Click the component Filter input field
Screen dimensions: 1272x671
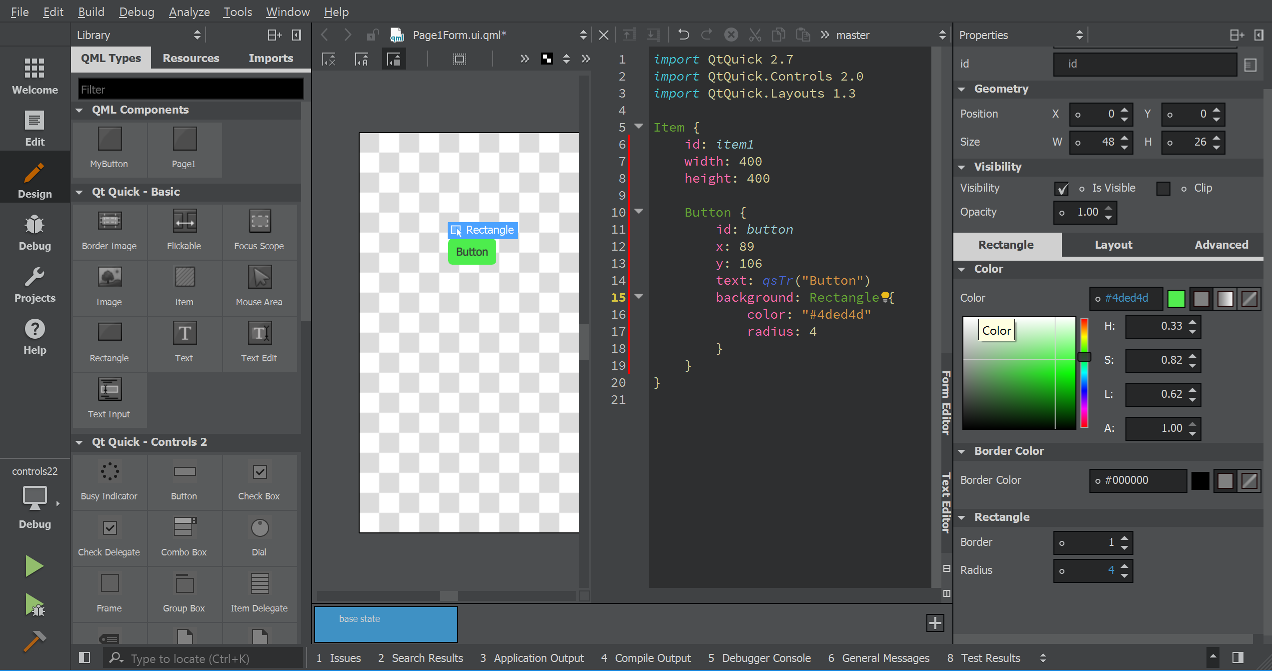(x=187, y=88)
